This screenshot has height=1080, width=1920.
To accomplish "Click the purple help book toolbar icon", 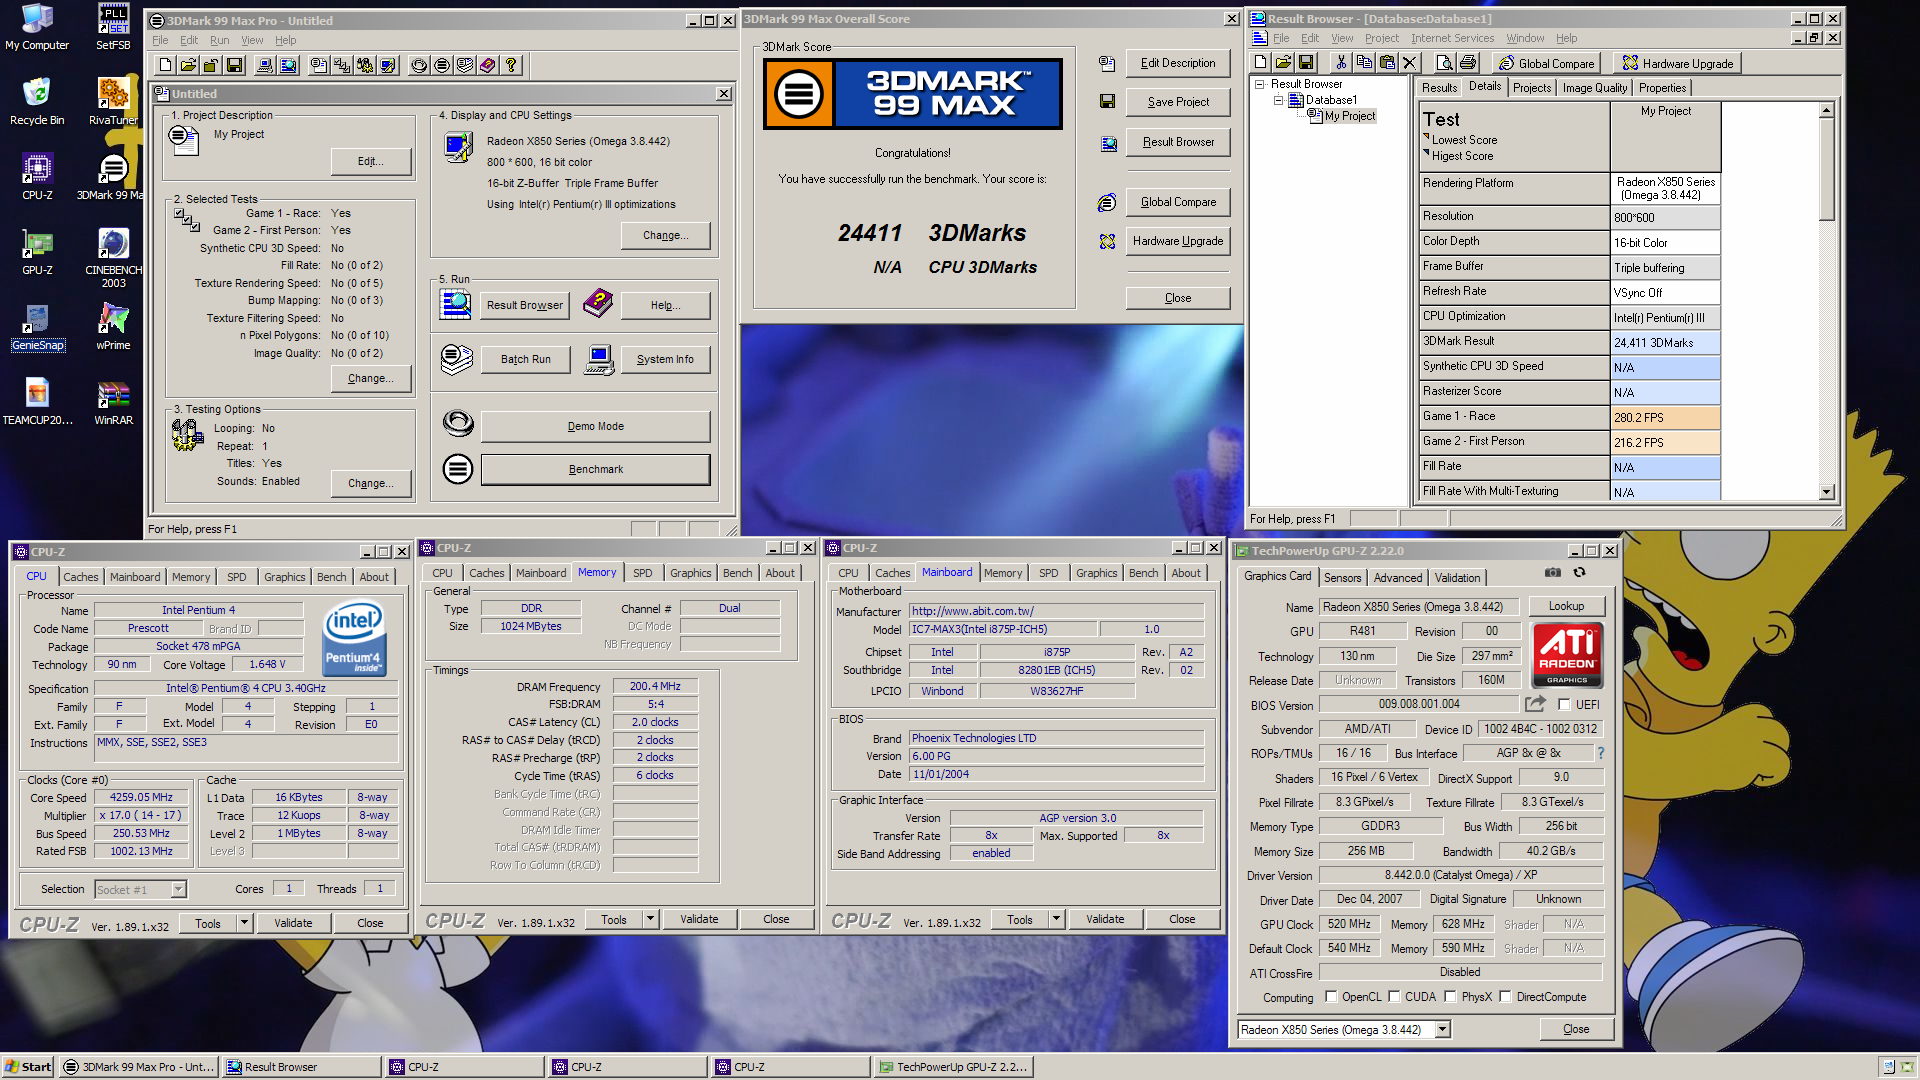I will 487,65.
